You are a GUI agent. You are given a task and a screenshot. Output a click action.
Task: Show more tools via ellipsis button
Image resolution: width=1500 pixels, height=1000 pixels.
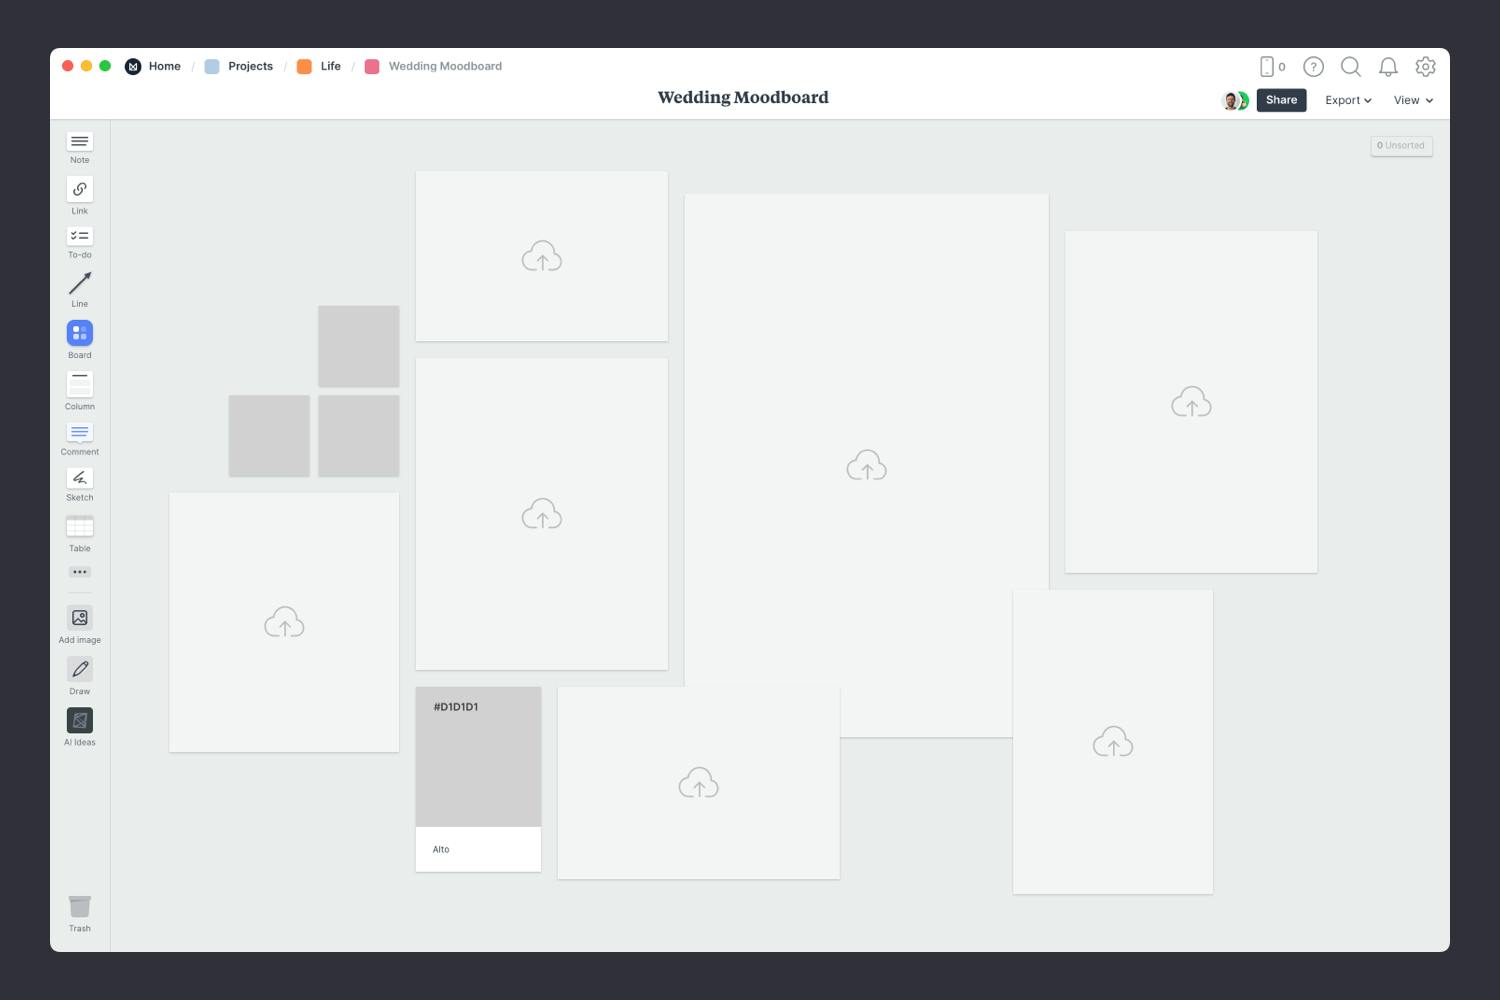coord(80,572)
